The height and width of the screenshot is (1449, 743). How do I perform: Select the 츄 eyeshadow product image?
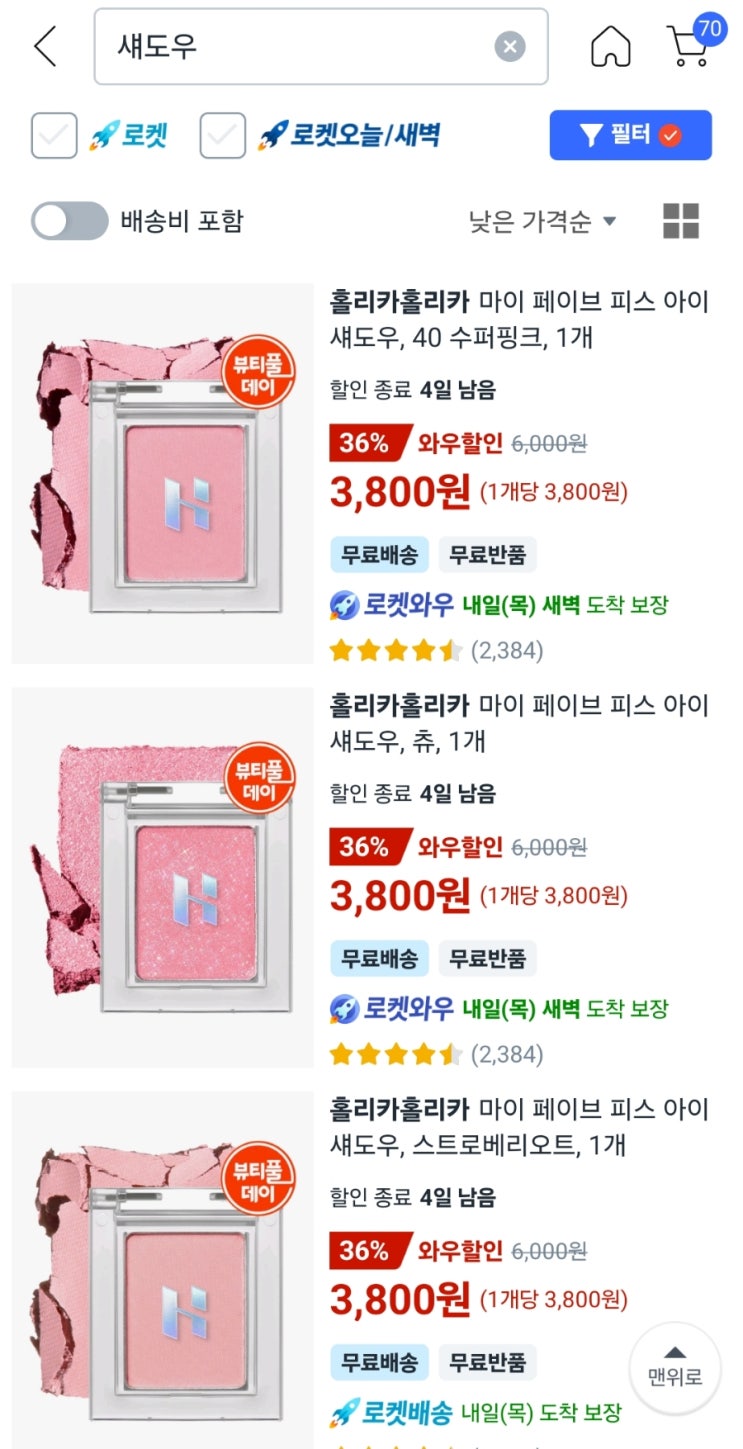[163, 878]
